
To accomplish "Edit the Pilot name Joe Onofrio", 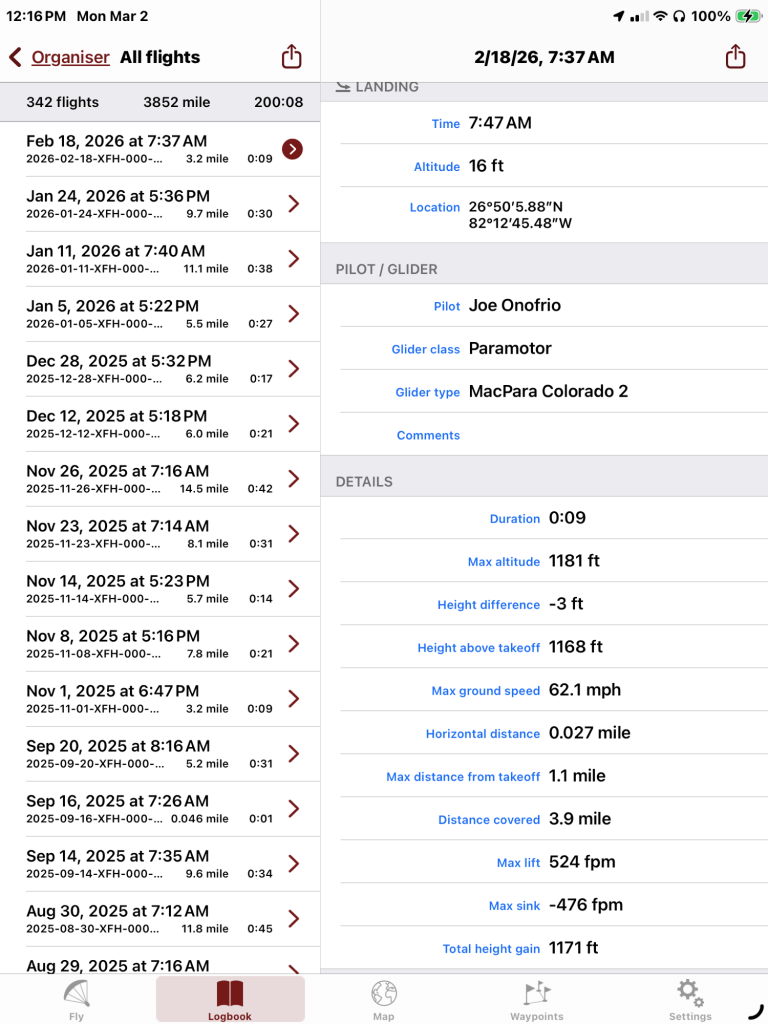I will point(515,306).
